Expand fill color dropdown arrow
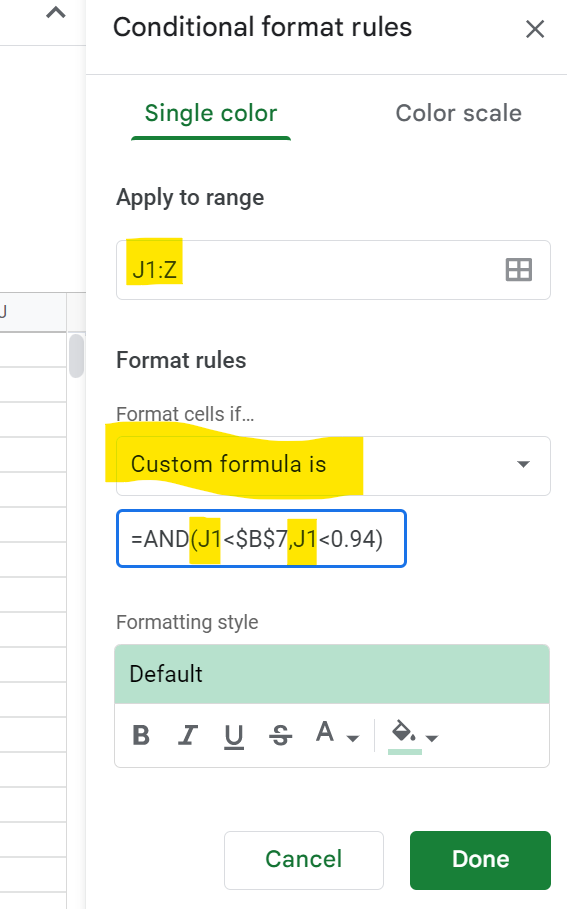 [x=431, y=738]
